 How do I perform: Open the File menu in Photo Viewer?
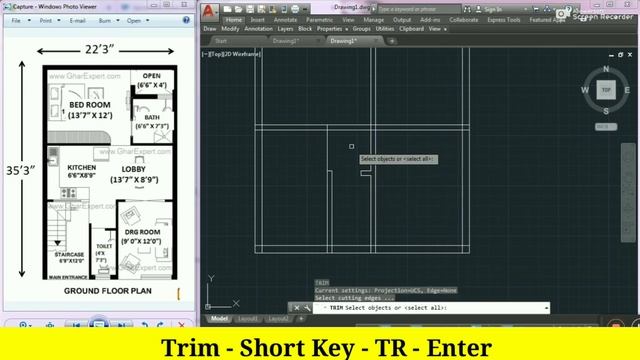point(20,20)
